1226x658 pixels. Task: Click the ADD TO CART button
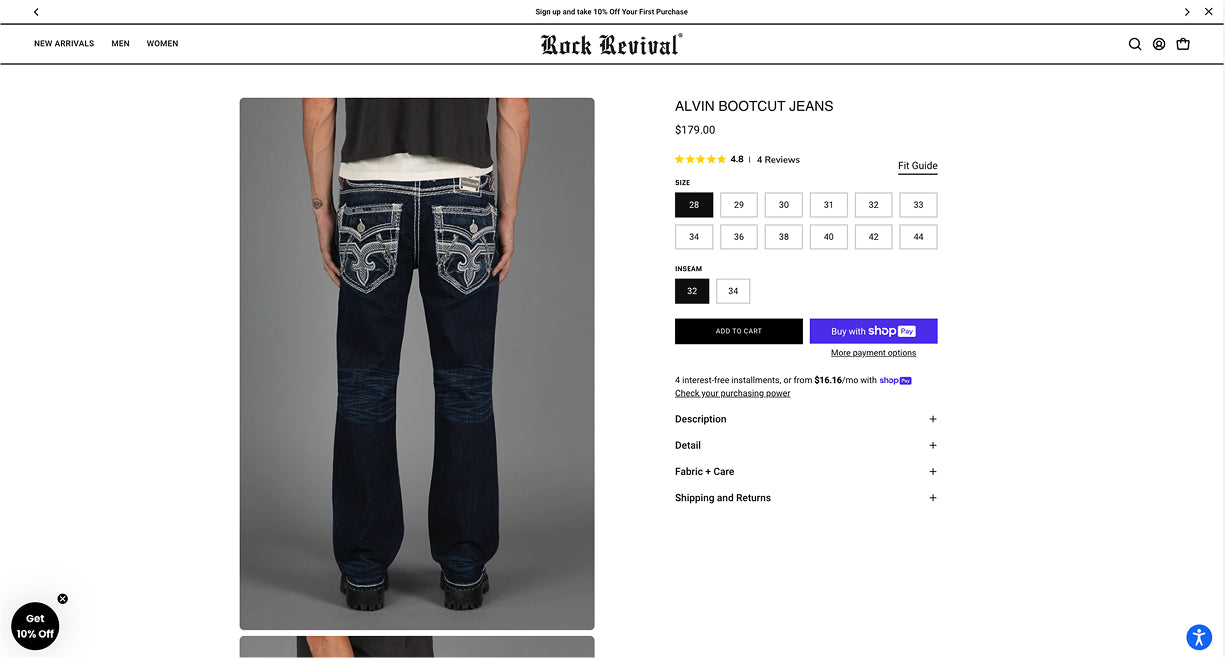pos(739,331)
